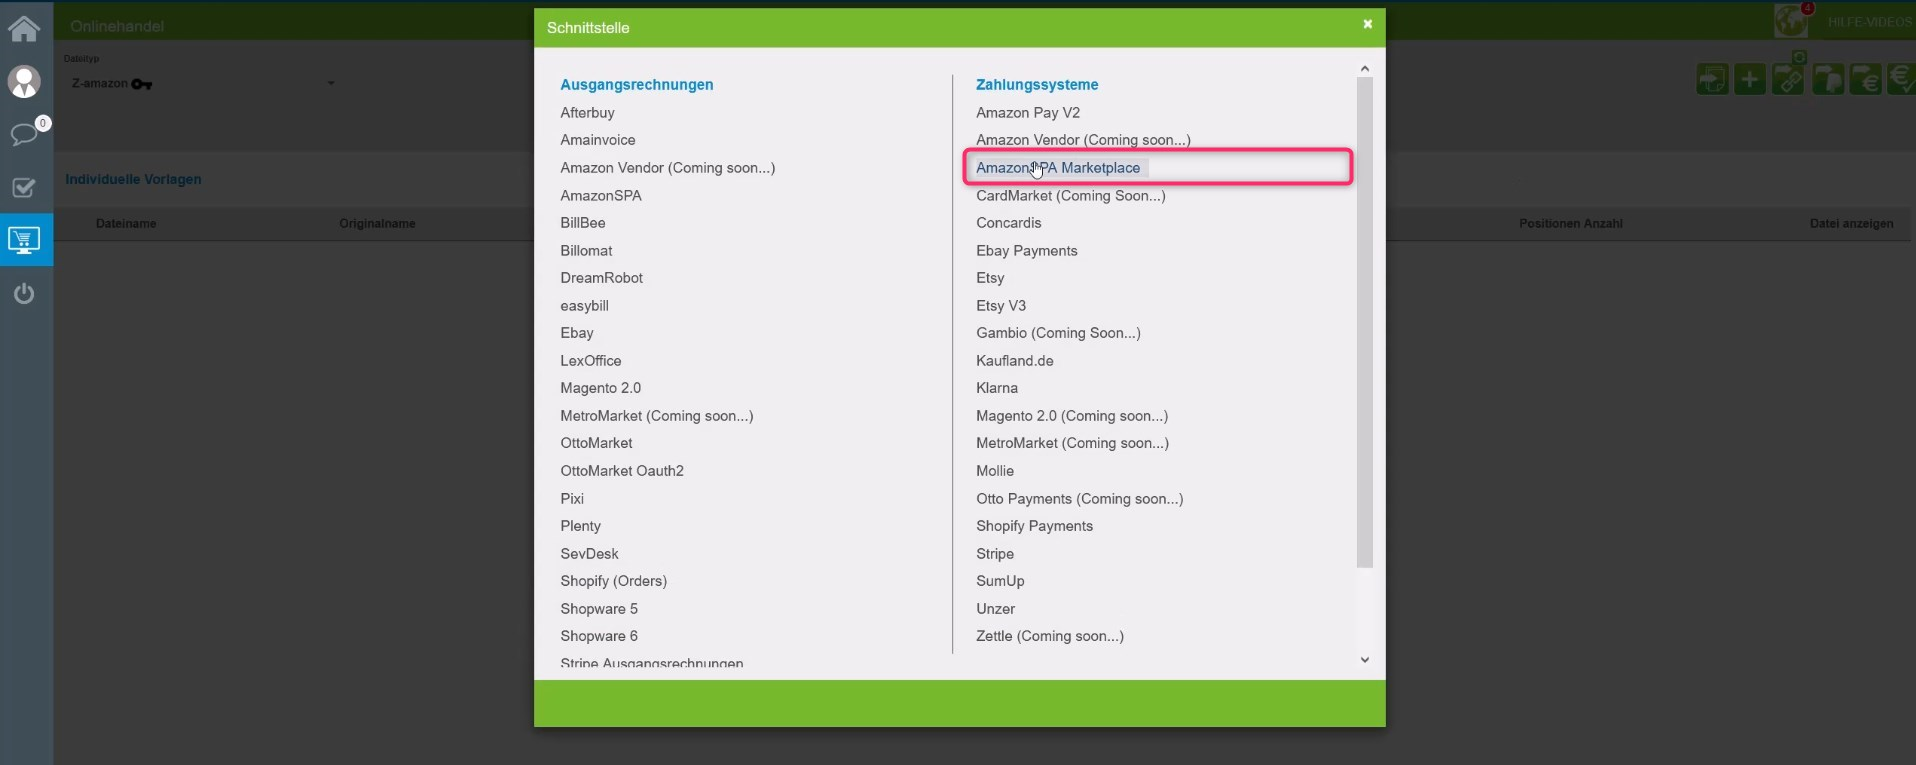
Task: Click plus add icon in toolbar
Action: click(x=1750, y=79)
